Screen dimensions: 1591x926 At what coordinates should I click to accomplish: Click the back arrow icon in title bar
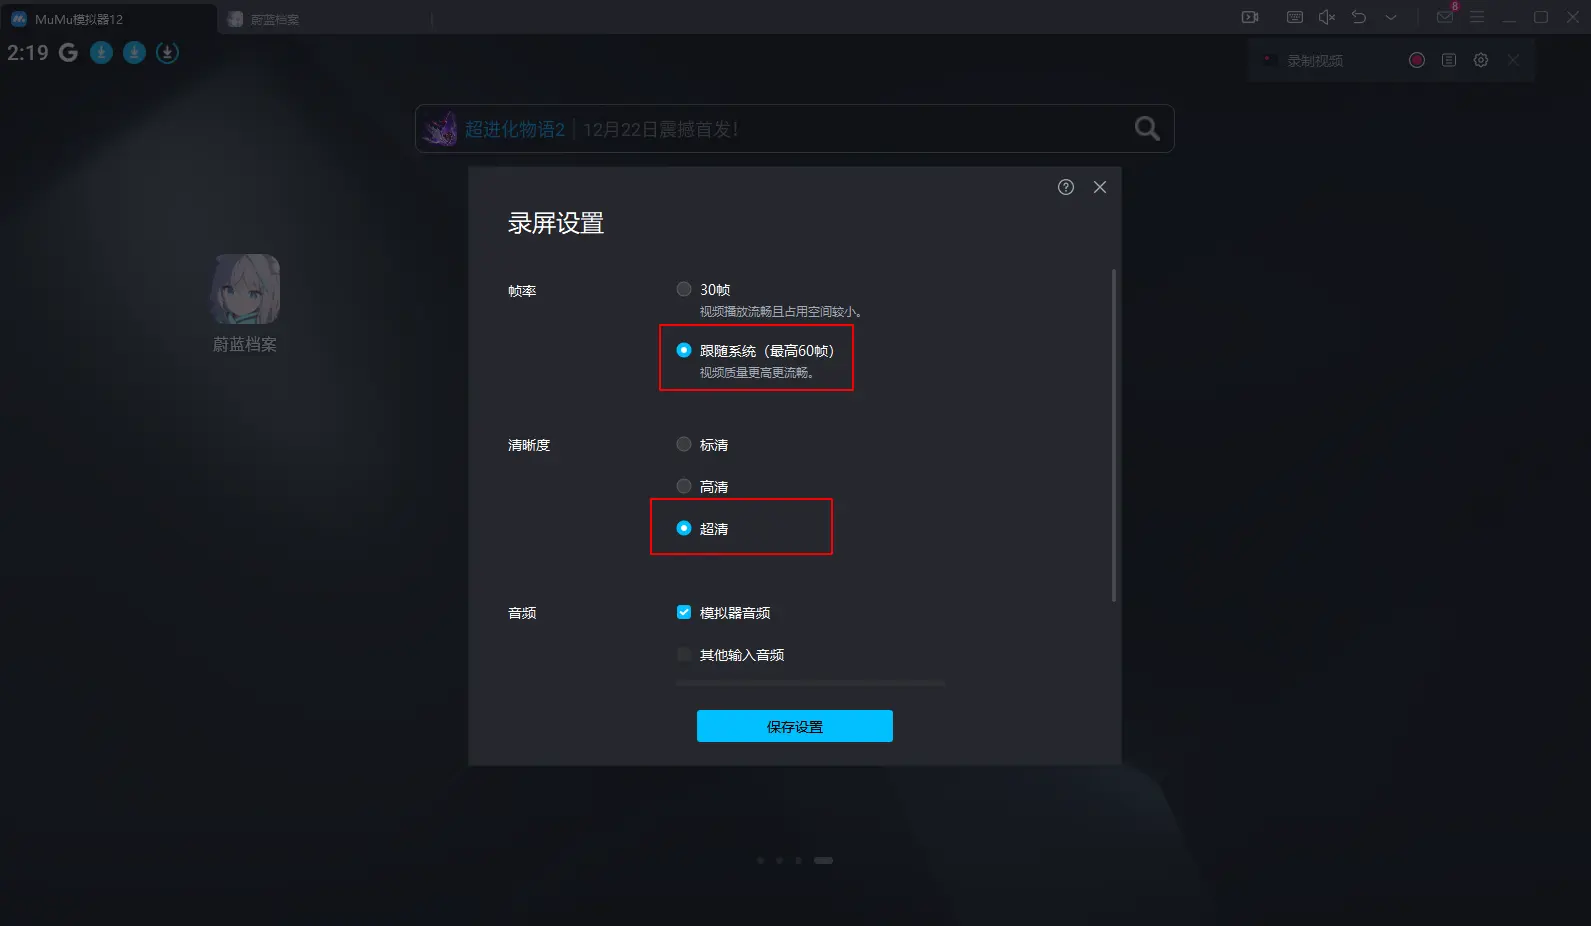[x=1359, y=17]
